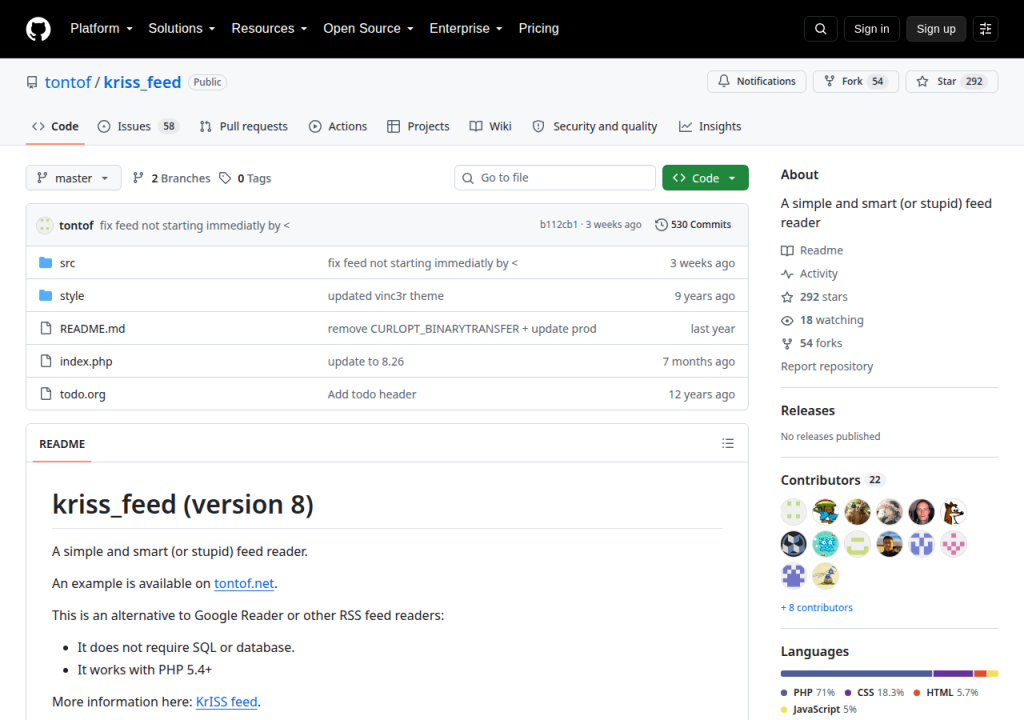Image resolution: width=1024 pixels, height=720 pixels.
Task: Open the tontof owner link
Action: tap(68, 82)
